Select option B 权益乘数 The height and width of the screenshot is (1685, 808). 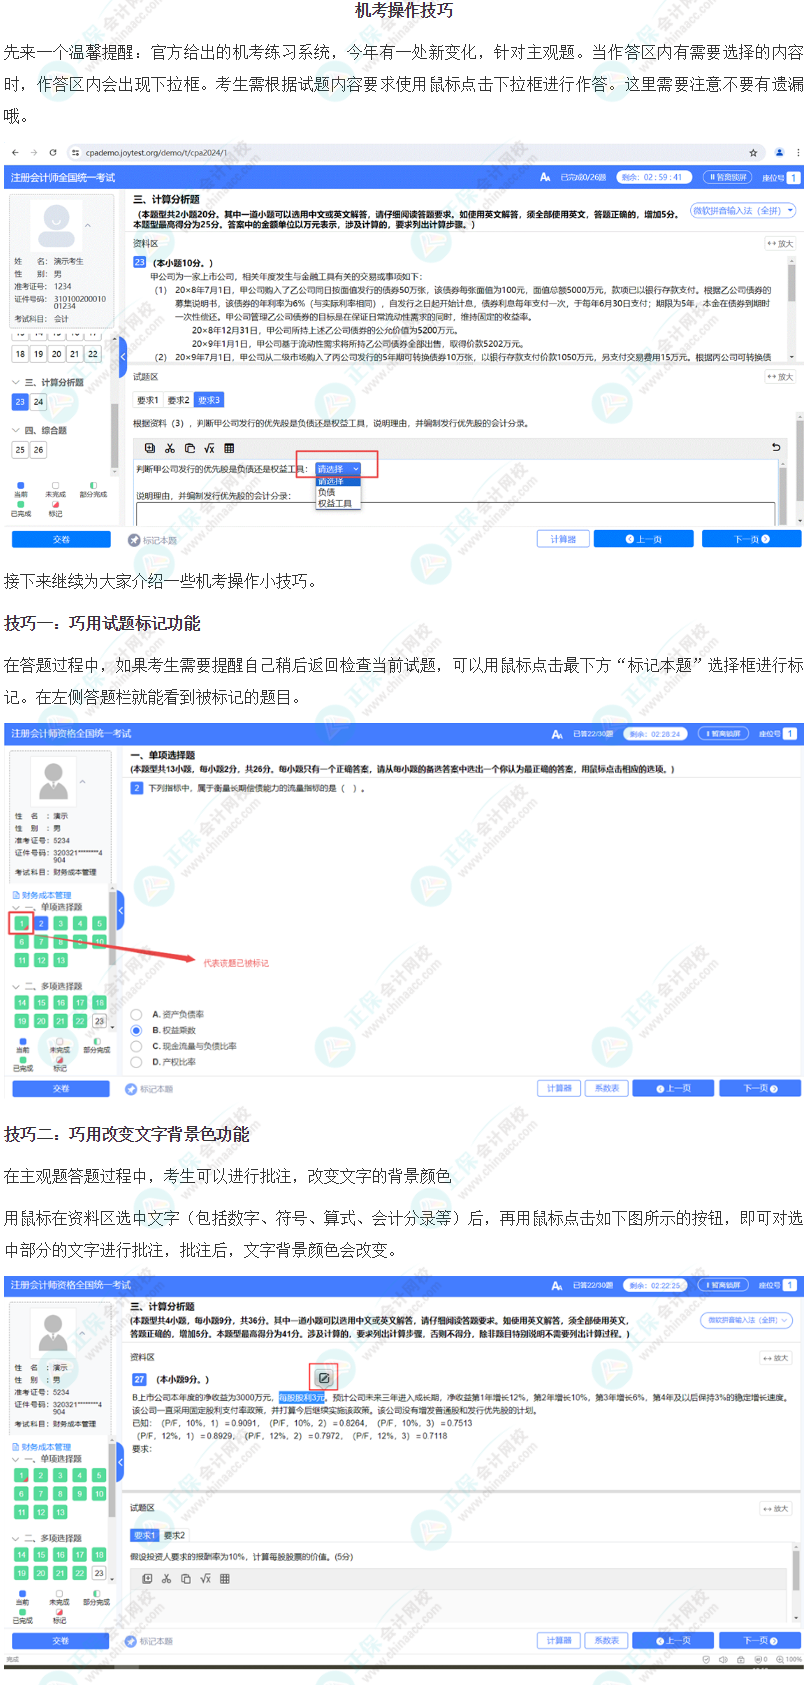coord(136,1030)
